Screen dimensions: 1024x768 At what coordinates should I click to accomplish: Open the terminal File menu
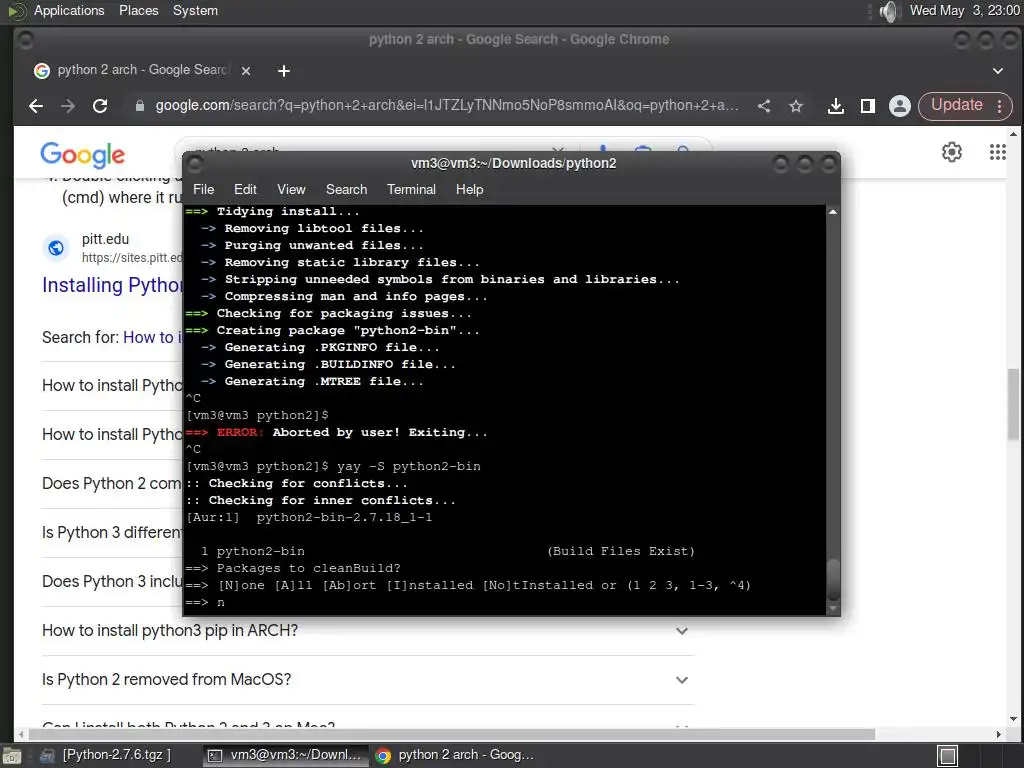click(x=203, y=189)
